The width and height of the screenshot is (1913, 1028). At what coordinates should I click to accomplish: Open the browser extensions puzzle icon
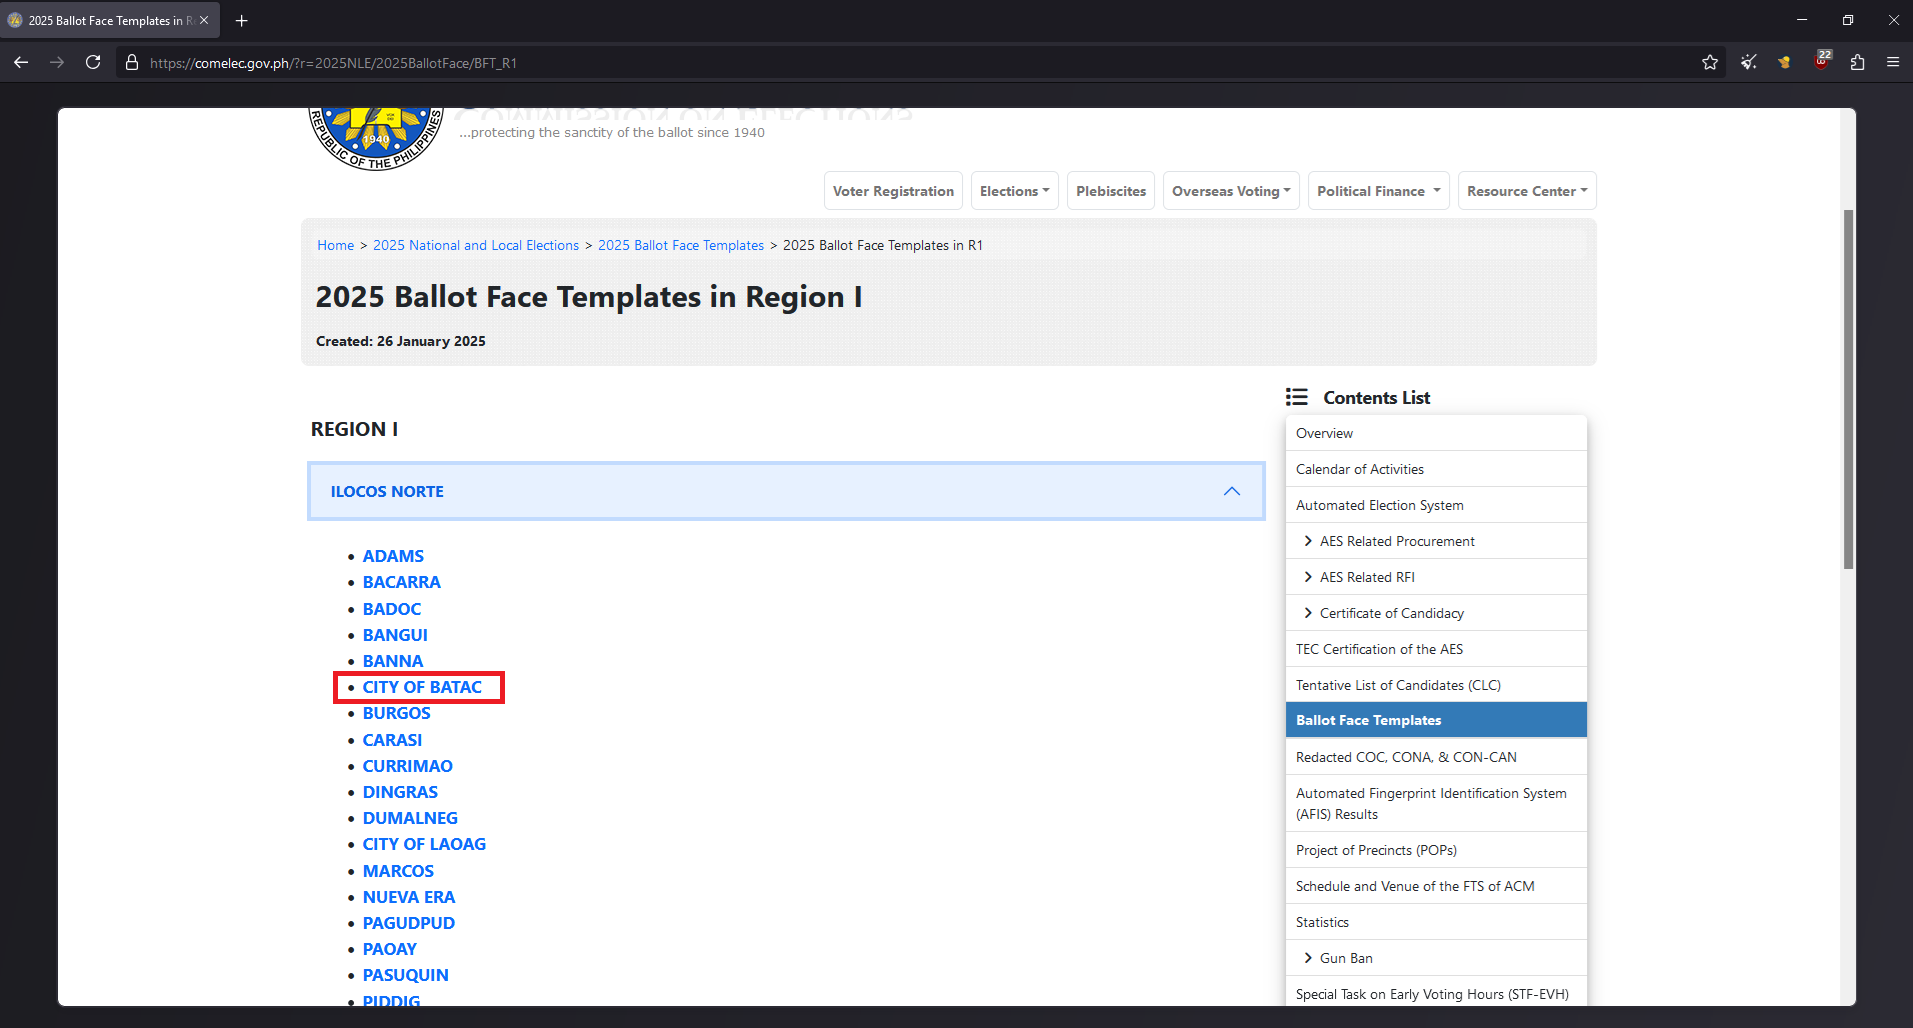tap(1857, 62)
